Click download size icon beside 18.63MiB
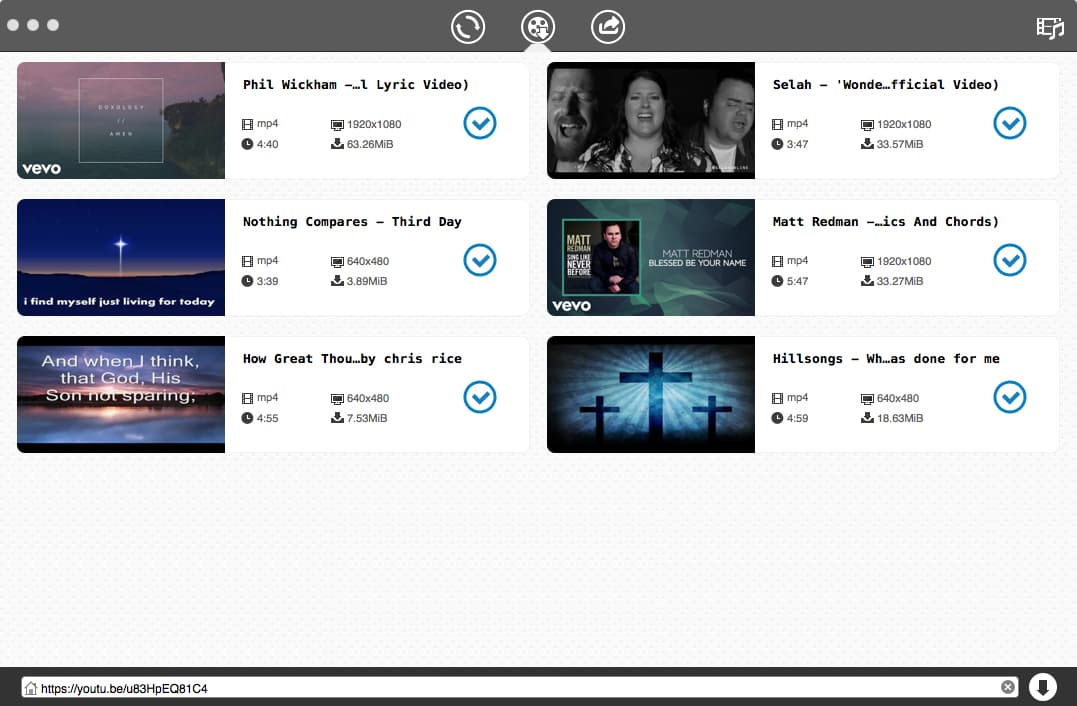This screenshot has height=706, width=1077. click(x=868, y=417)
